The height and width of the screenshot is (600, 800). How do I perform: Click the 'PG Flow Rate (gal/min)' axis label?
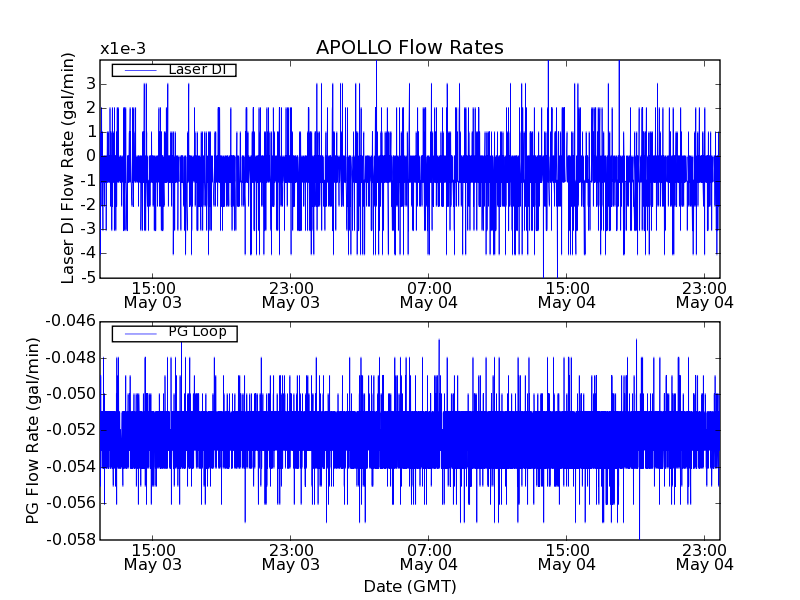pyautogui.click(x=33, y=430)
